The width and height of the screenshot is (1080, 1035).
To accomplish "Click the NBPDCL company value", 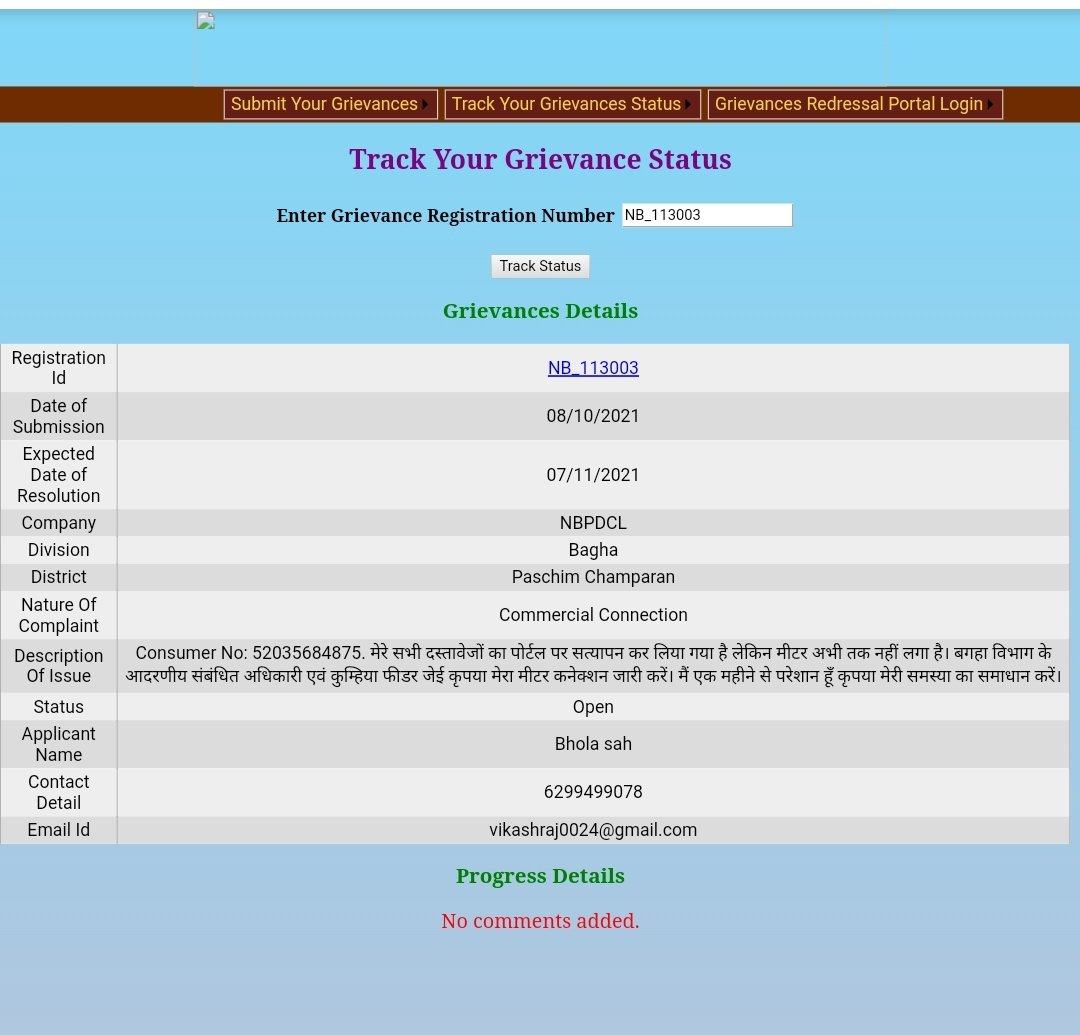I will point(593,523).
